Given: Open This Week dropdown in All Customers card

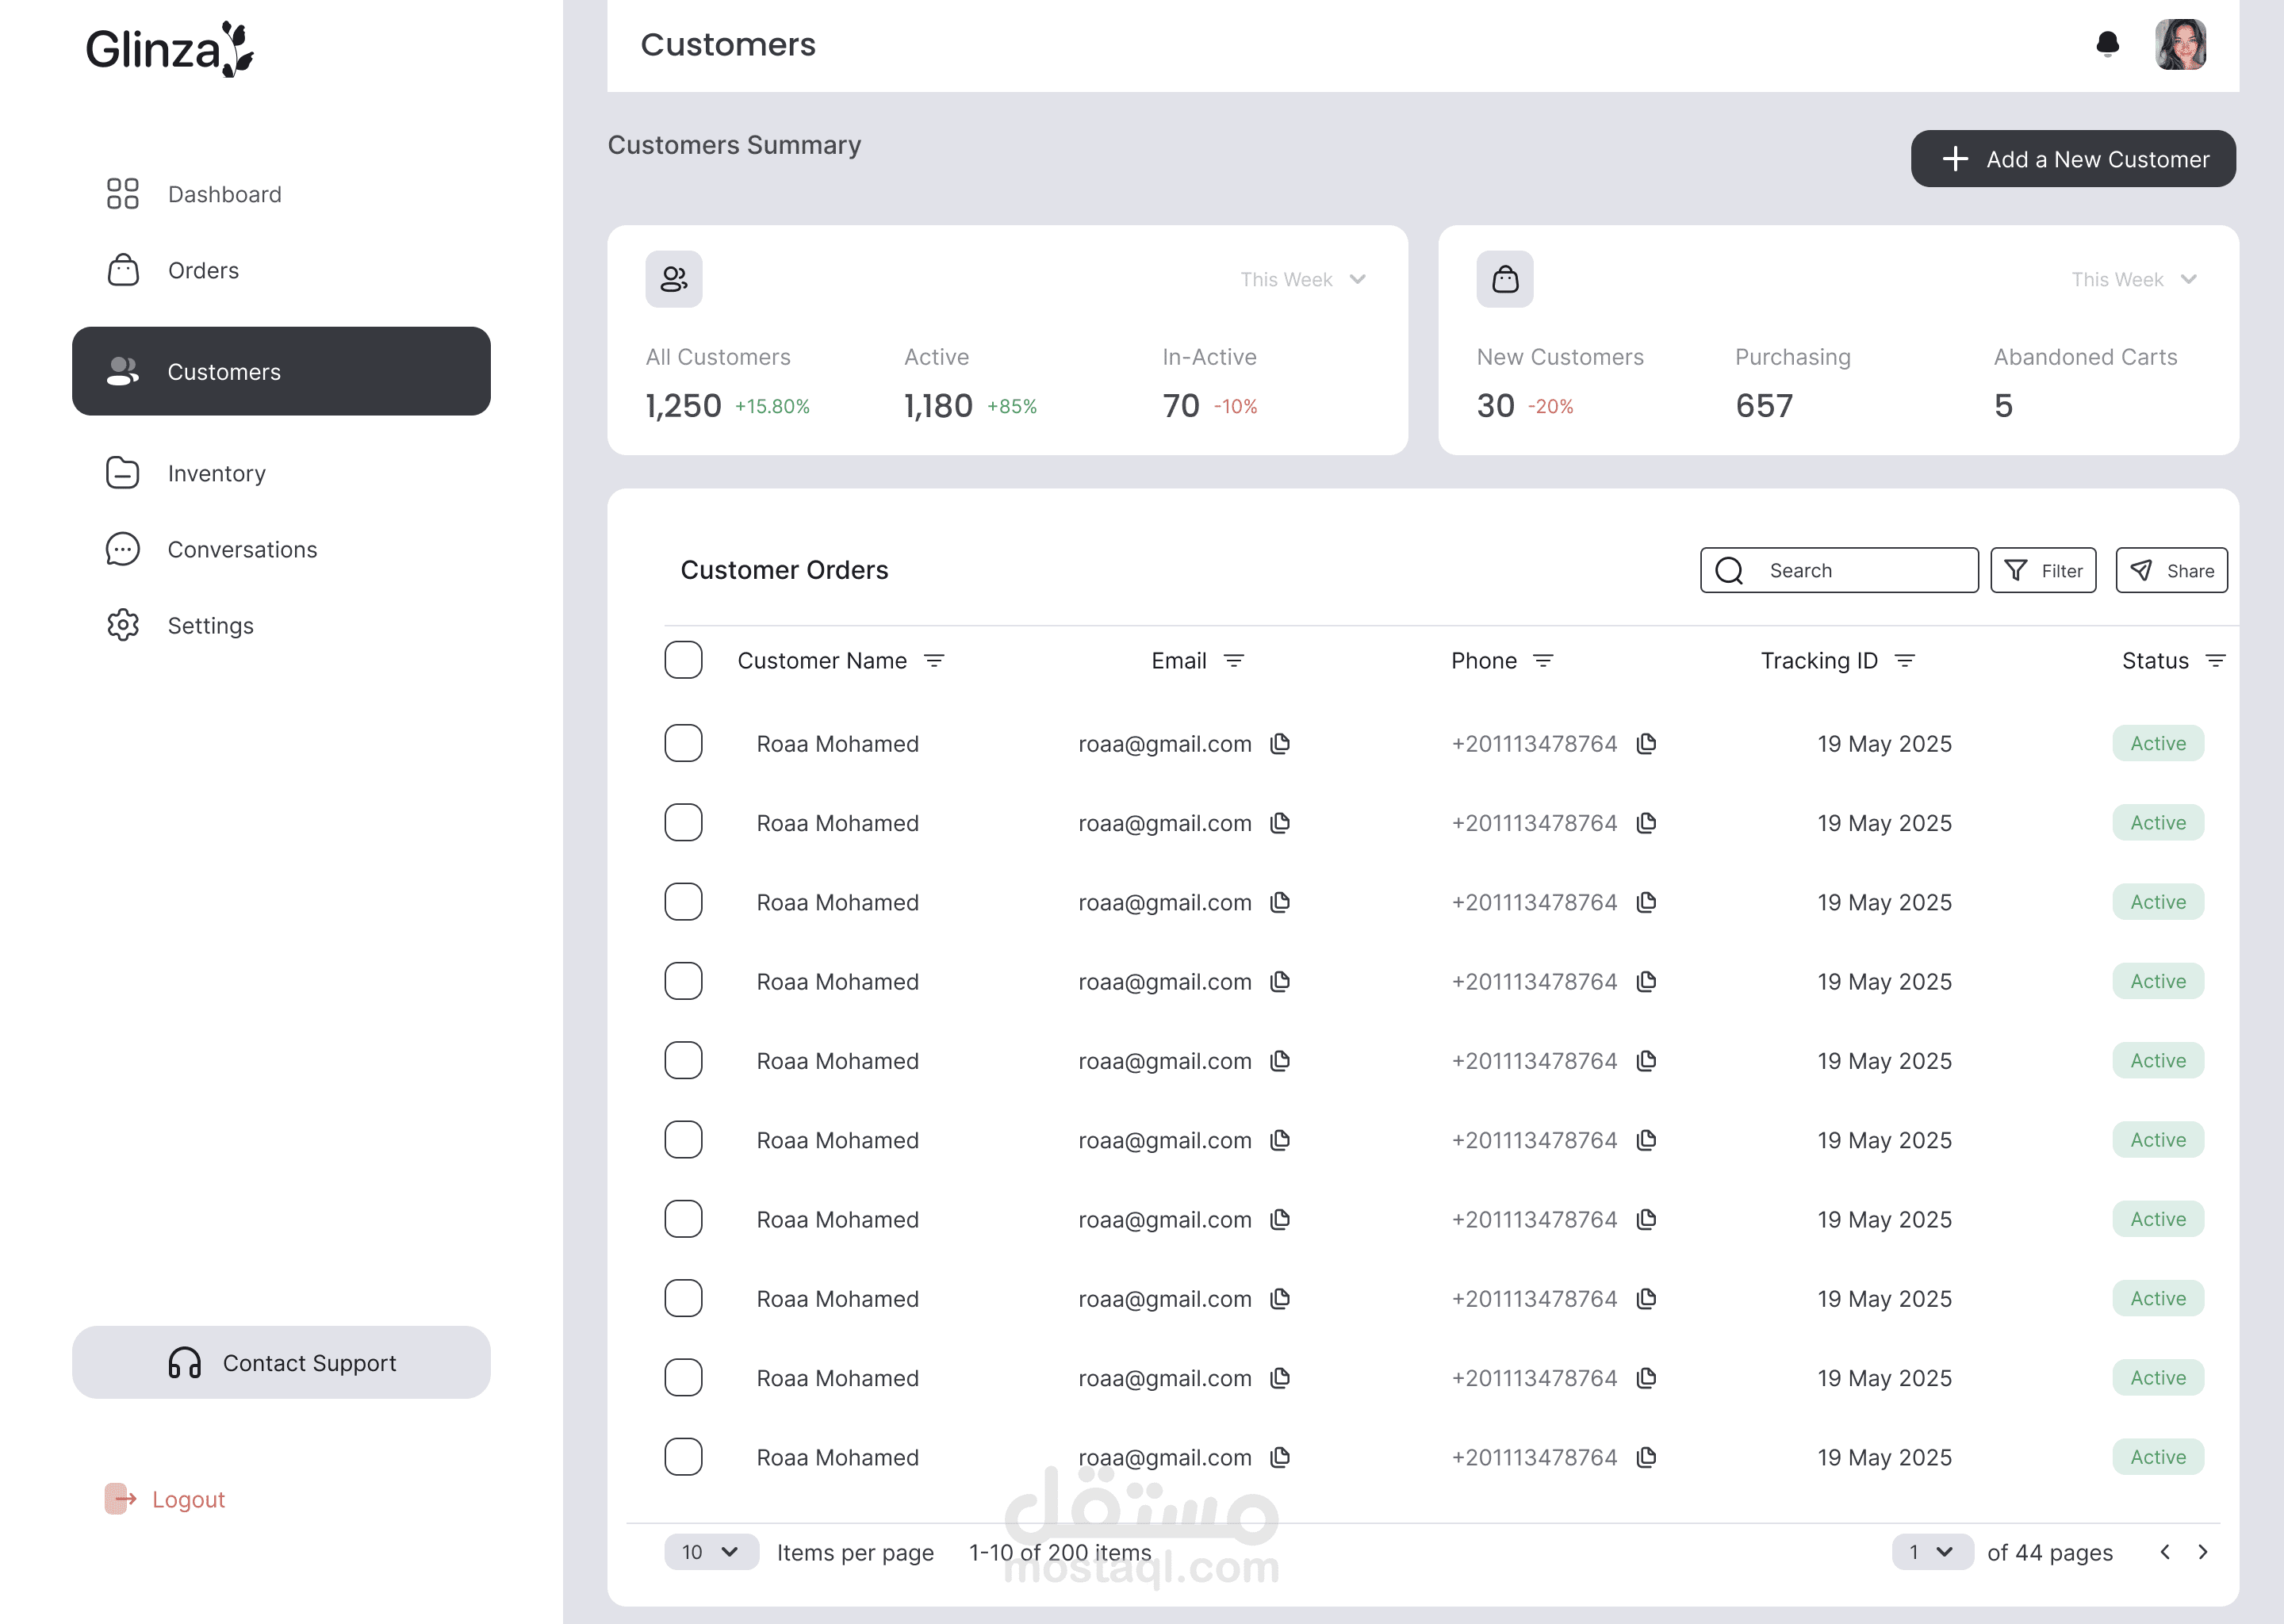Looking at the screenshot, I should (x=1303, y=279).
